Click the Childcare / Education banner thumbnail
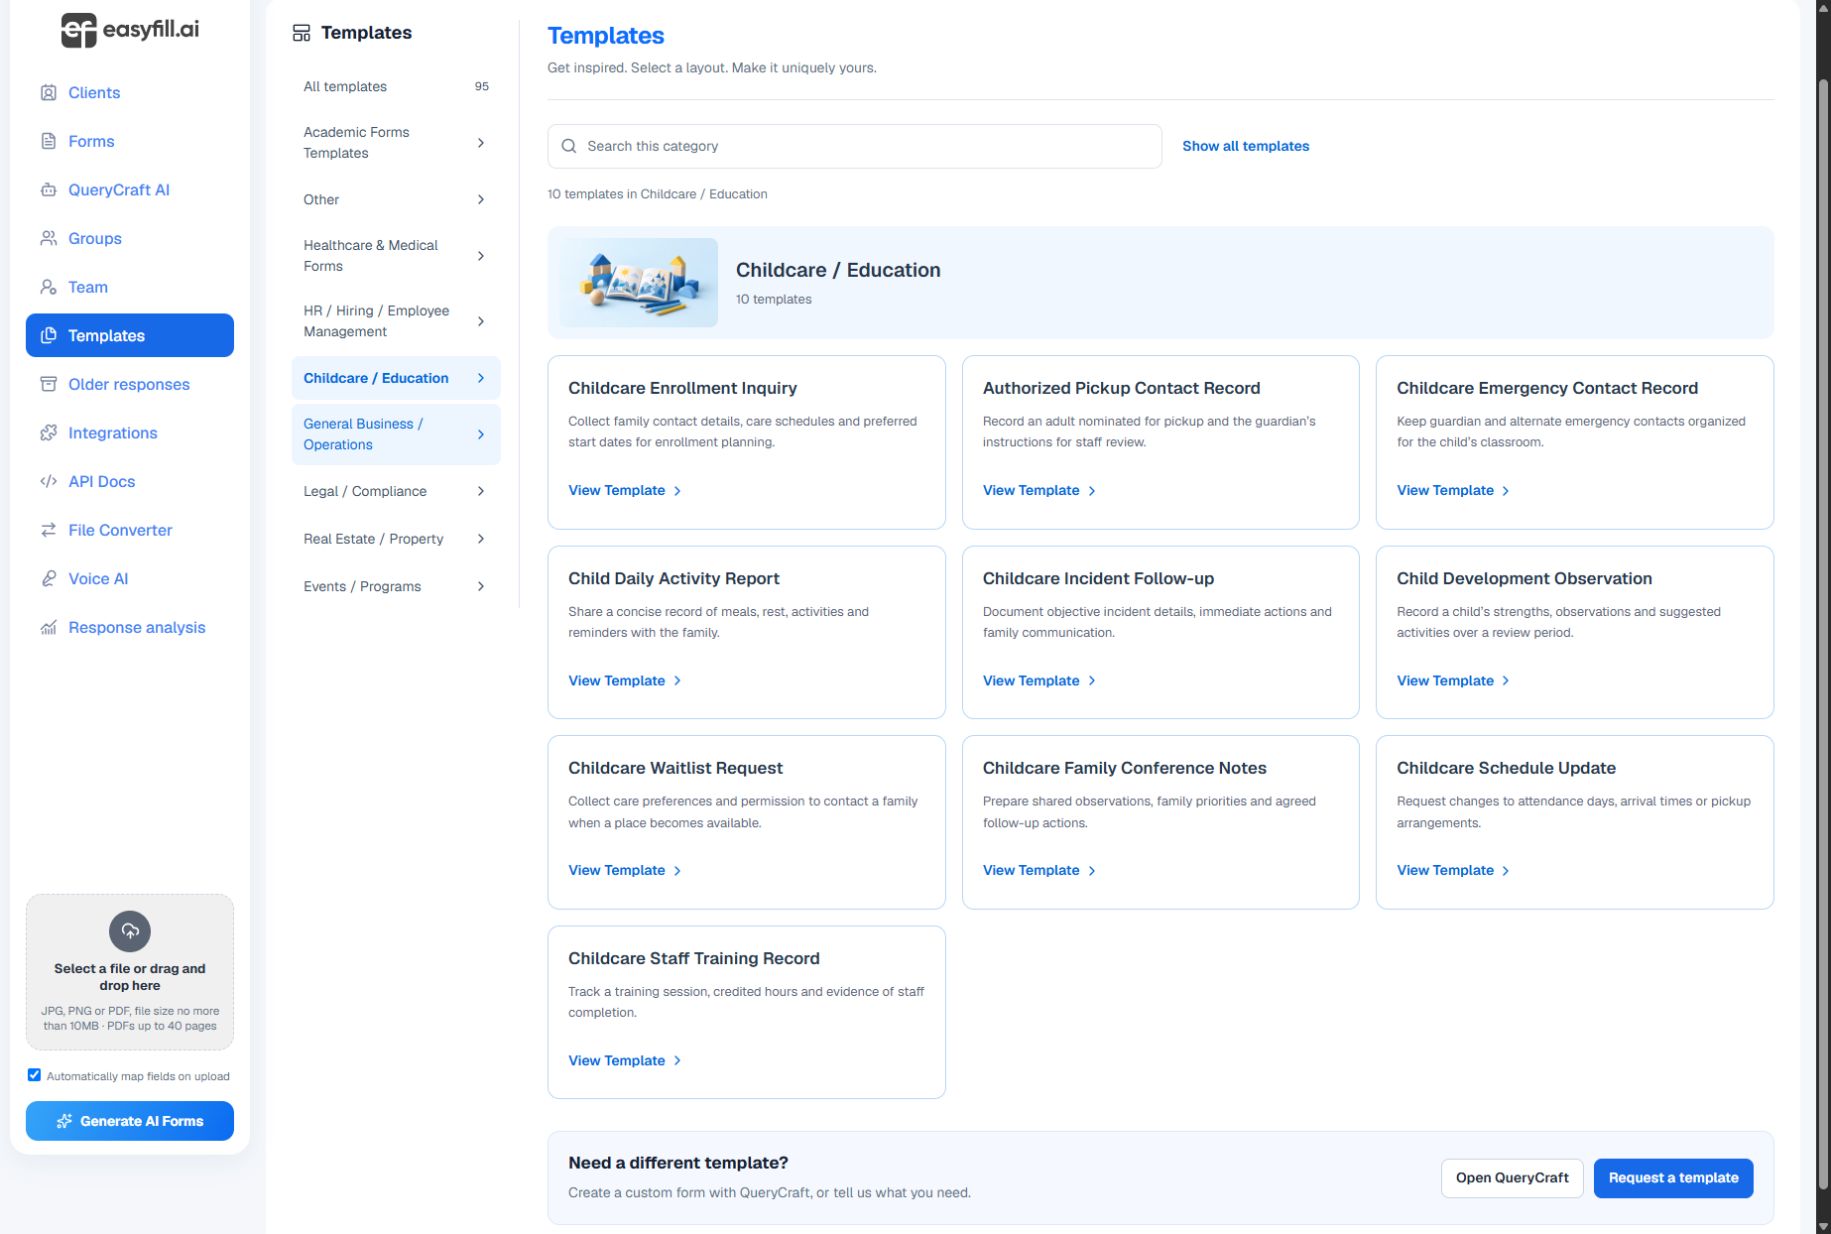 638,282
